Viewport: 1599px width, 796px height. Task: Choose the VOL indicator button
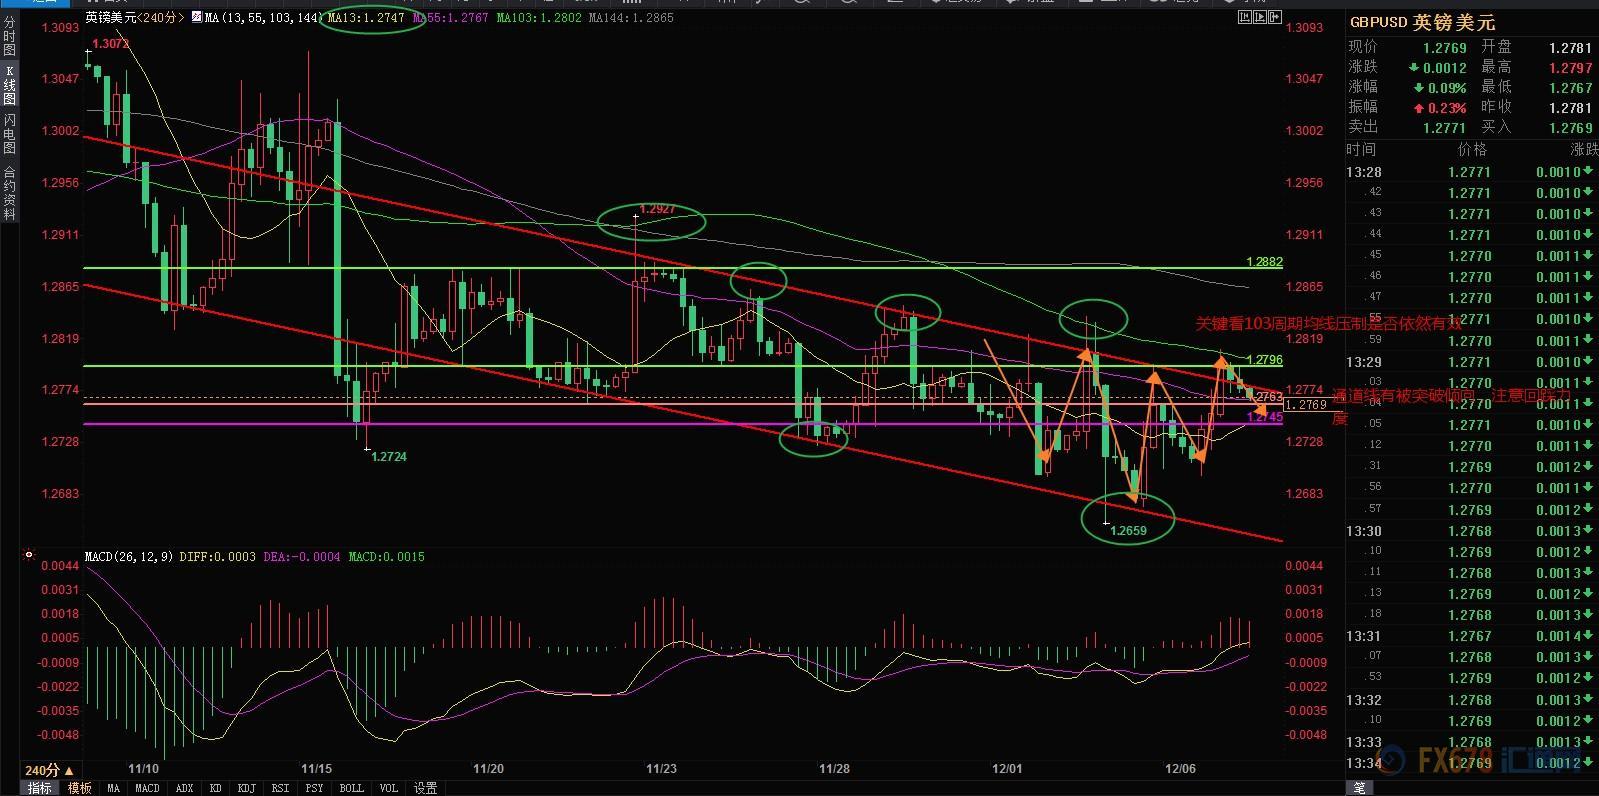tap(388, 788)
